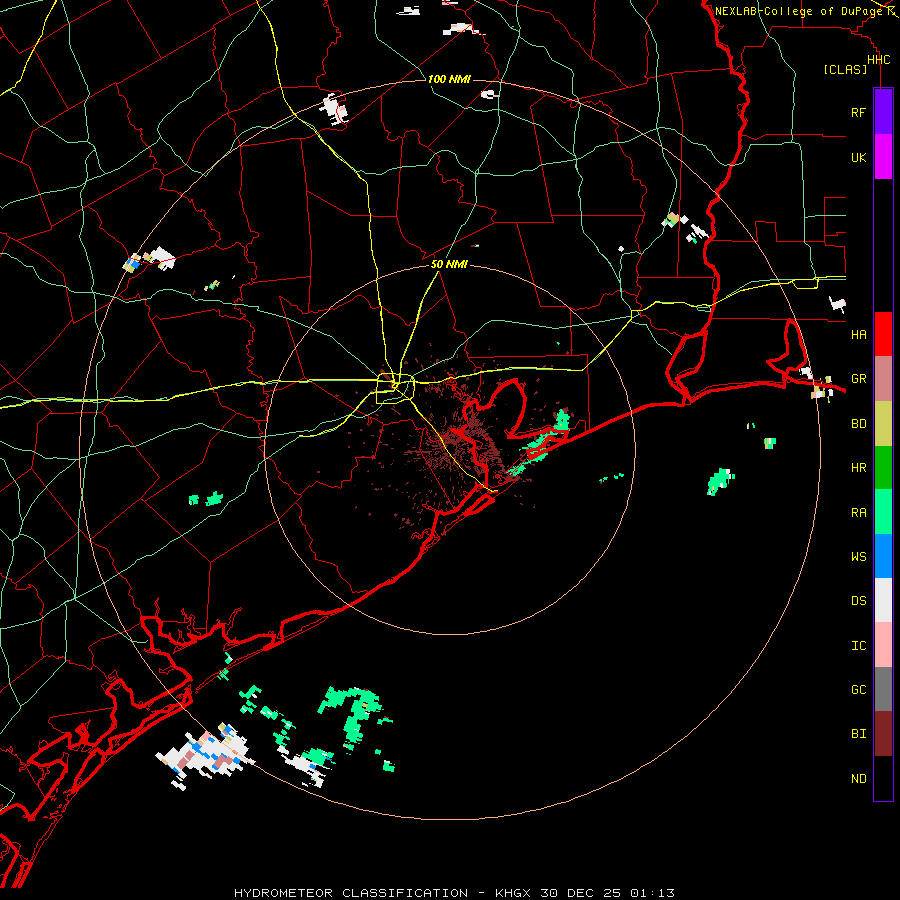Click the GR legend label

pyautogui.click(x=858, y=379)
